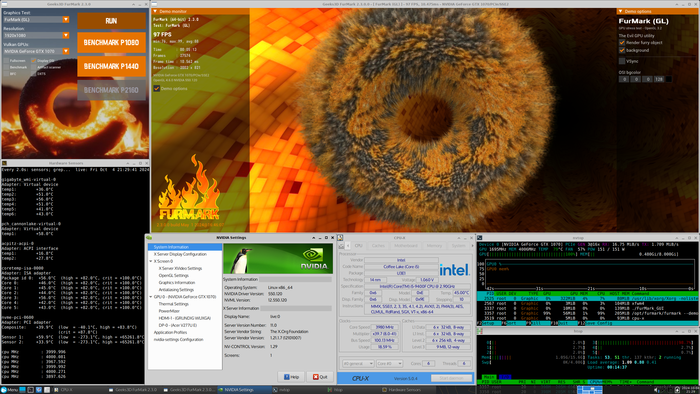Select OpenGL Settings in NVIDIA tree

tap(174, 275)
